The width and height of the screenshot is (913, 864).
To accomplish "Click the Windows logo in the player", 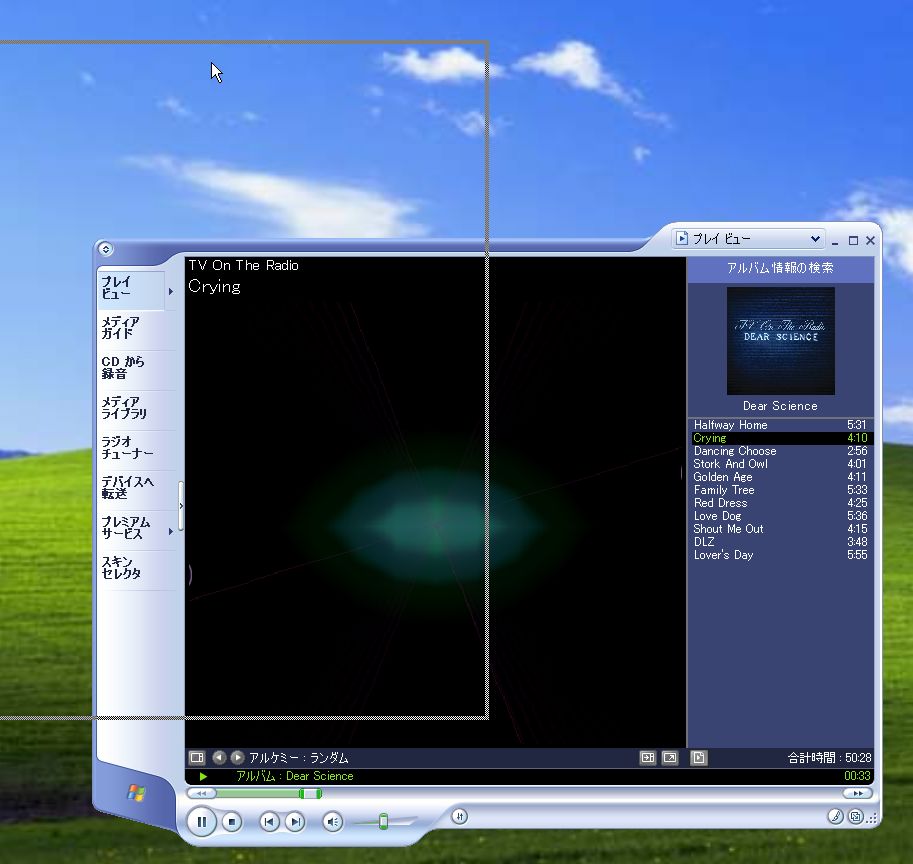I will [136, 792].
